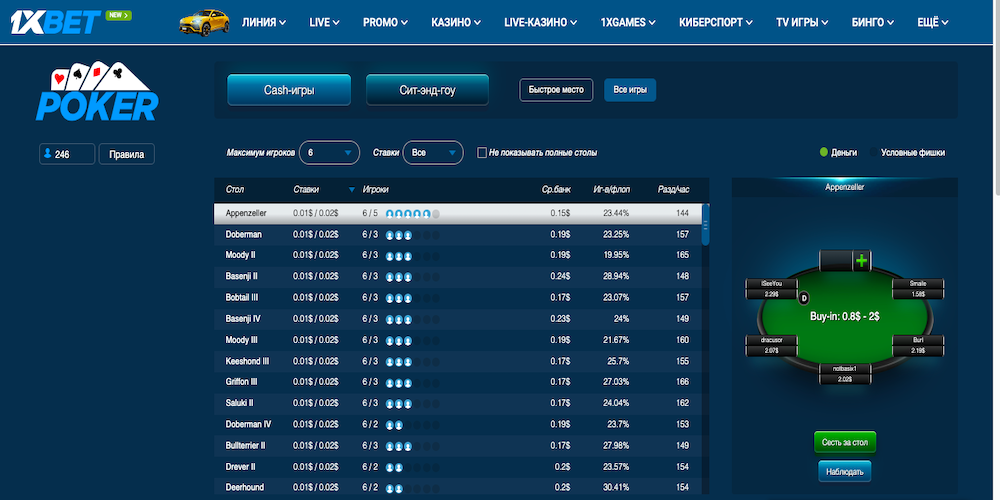Click the online players count icon
Screen dimensions: 1000x500
[47, 154]
